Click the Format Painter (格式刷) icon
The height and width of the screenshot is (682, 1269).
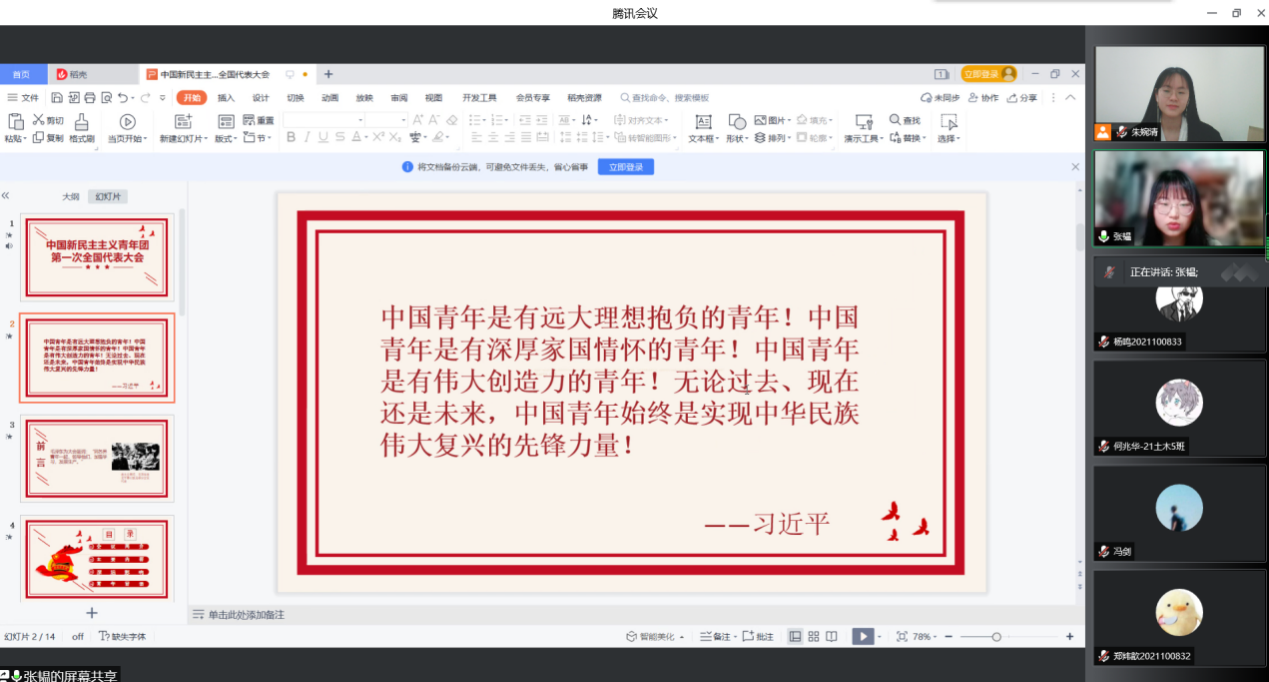coord(81,122)
